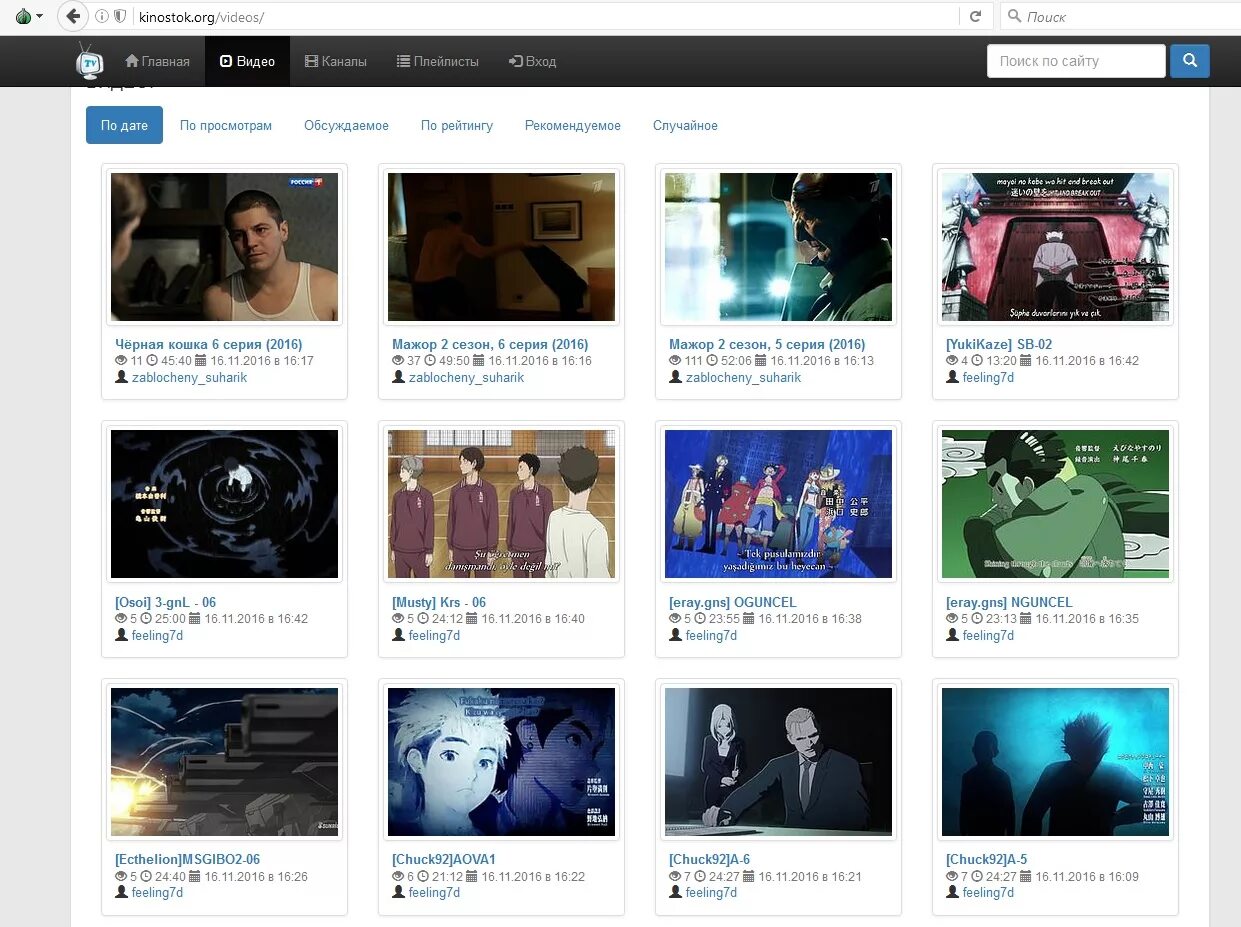Open zablocheny_suharik profile under Мажор 5 серия
1241x927 pixels.
(x=743, y=378)
